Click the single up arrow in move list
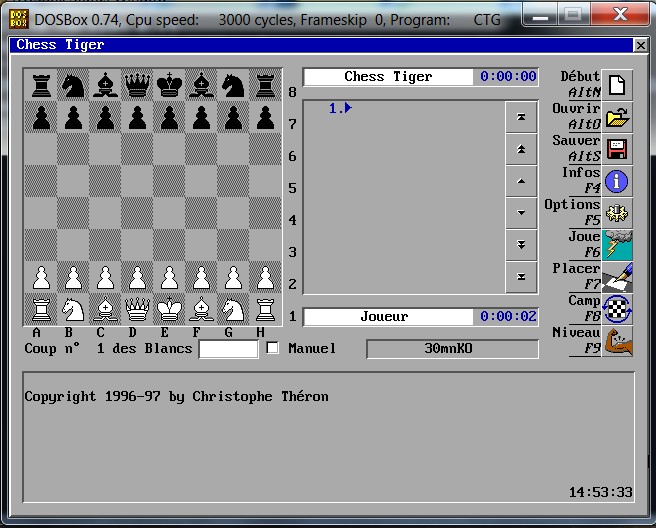This screenshot has height=528, width=656. [x=521, y=181]
